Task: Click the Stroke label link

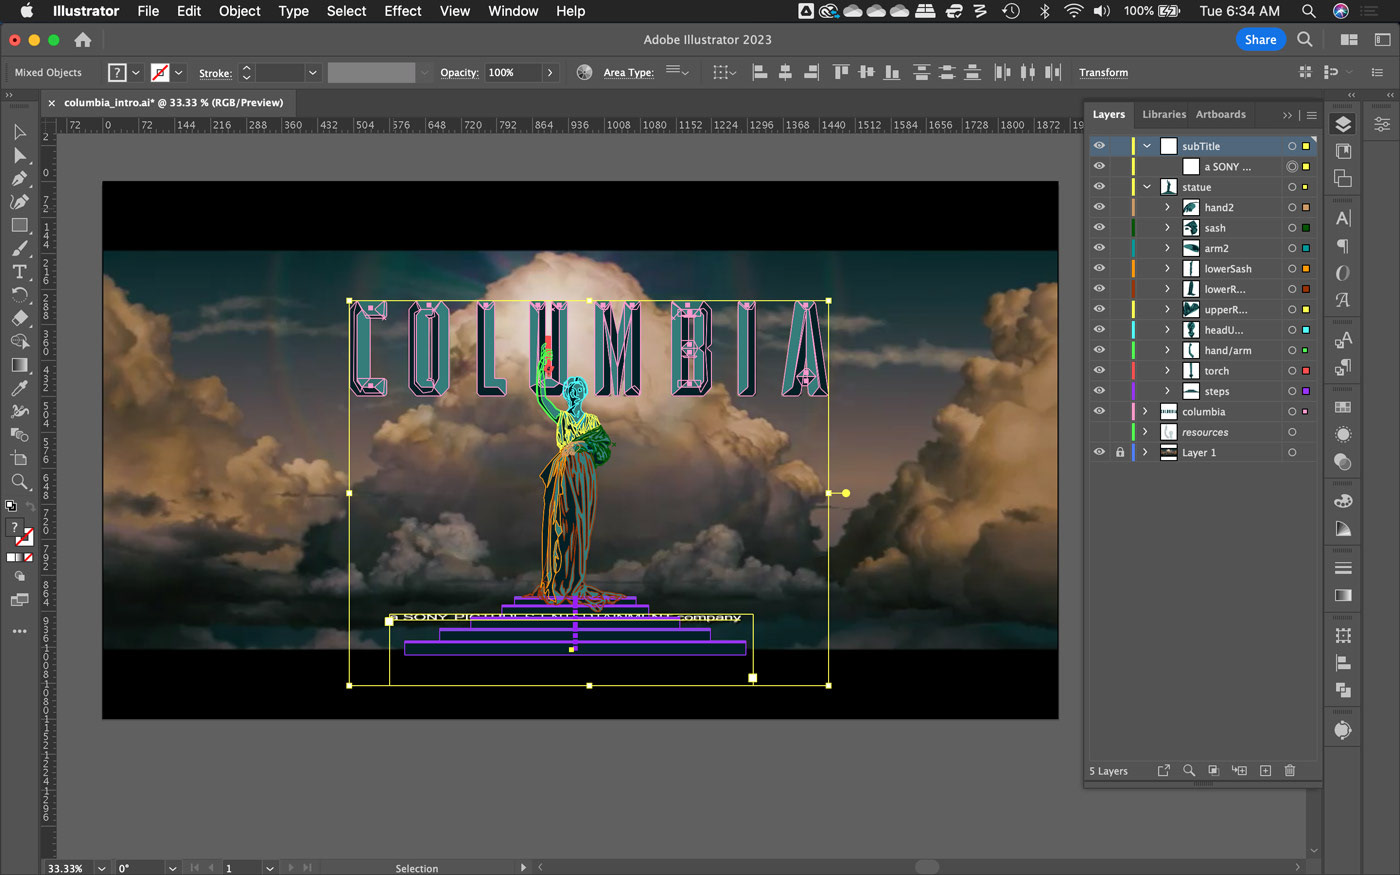Action: pyautogui.click(x=215, y=73)
